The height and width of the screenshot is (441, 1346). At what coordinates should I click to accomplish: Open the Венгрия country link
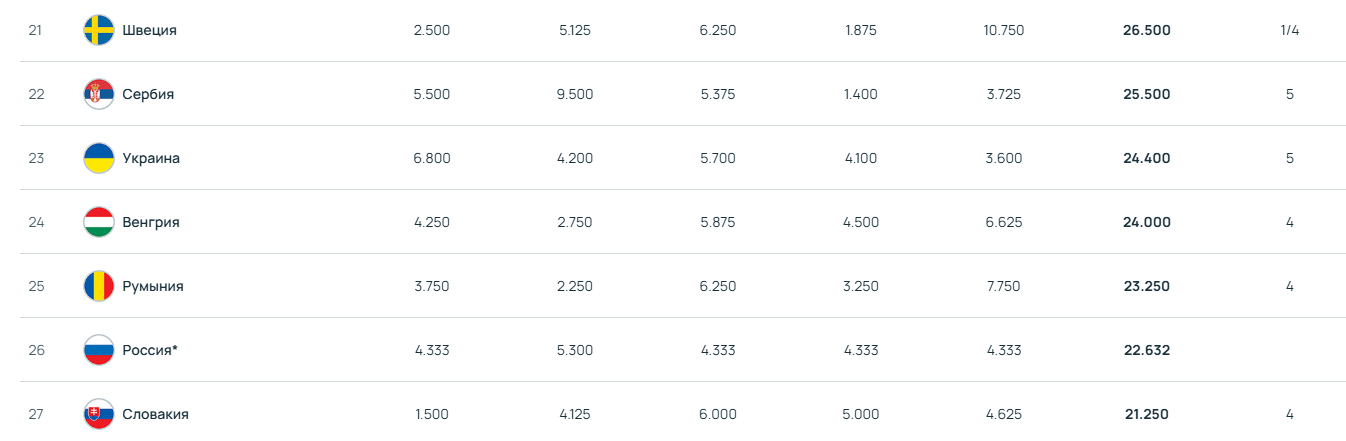point(151,222)
